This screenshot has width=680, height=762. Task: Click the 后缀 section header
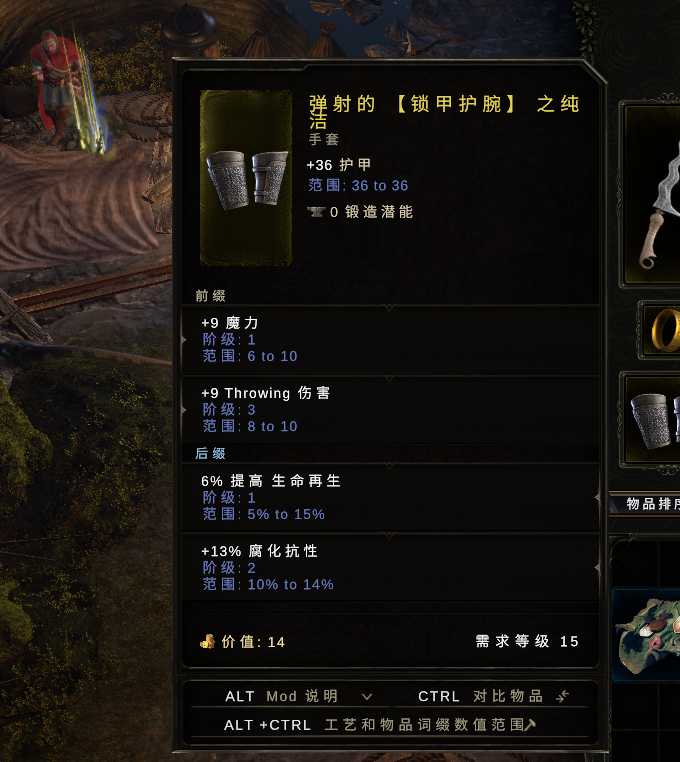tap(210, 453)
